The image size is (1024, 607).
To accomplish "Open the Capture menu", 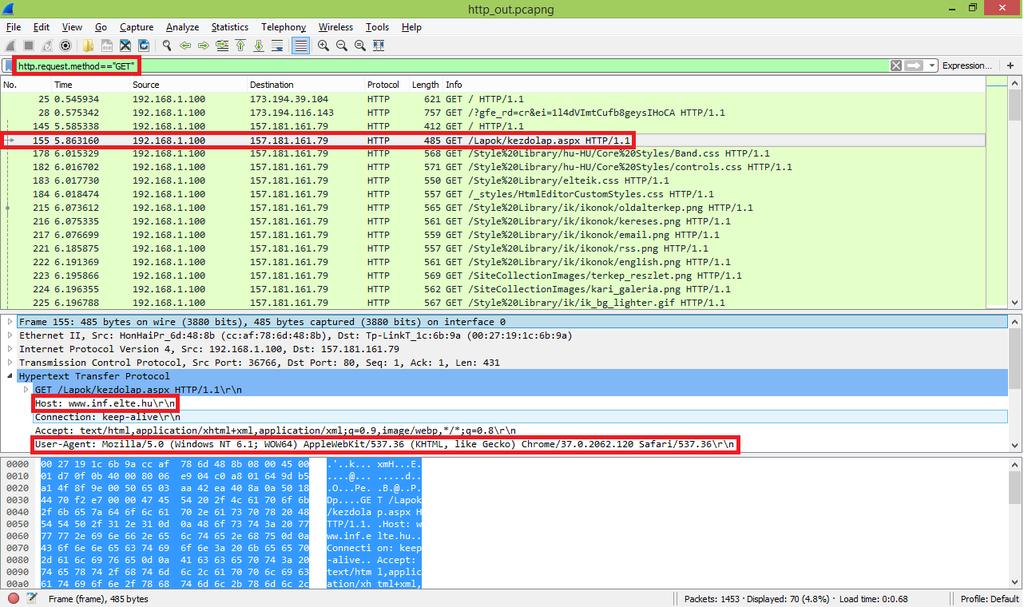I will 136,27.
